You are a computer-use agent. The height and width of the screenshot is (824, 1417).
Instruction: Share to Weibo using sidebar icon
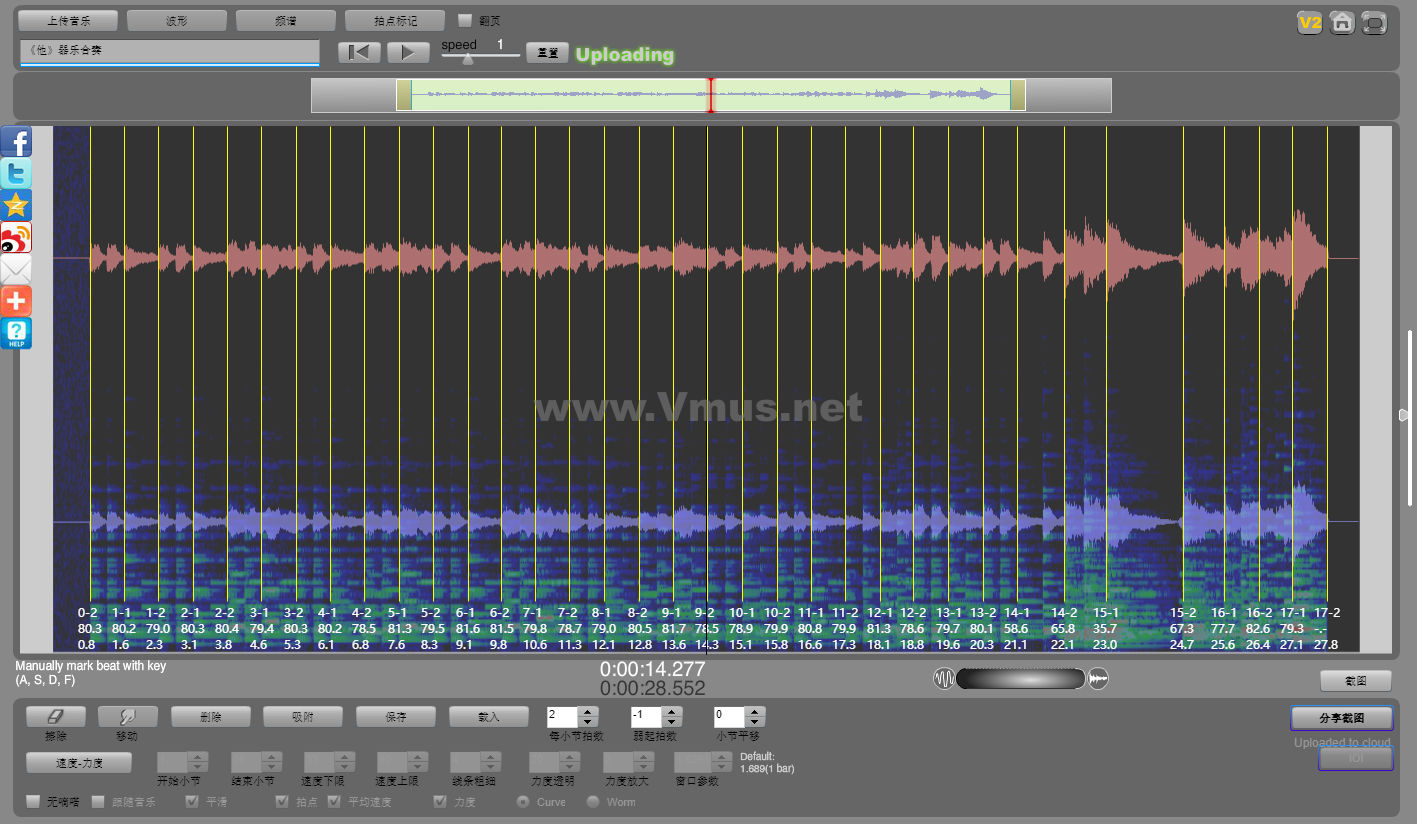[16, 237]
